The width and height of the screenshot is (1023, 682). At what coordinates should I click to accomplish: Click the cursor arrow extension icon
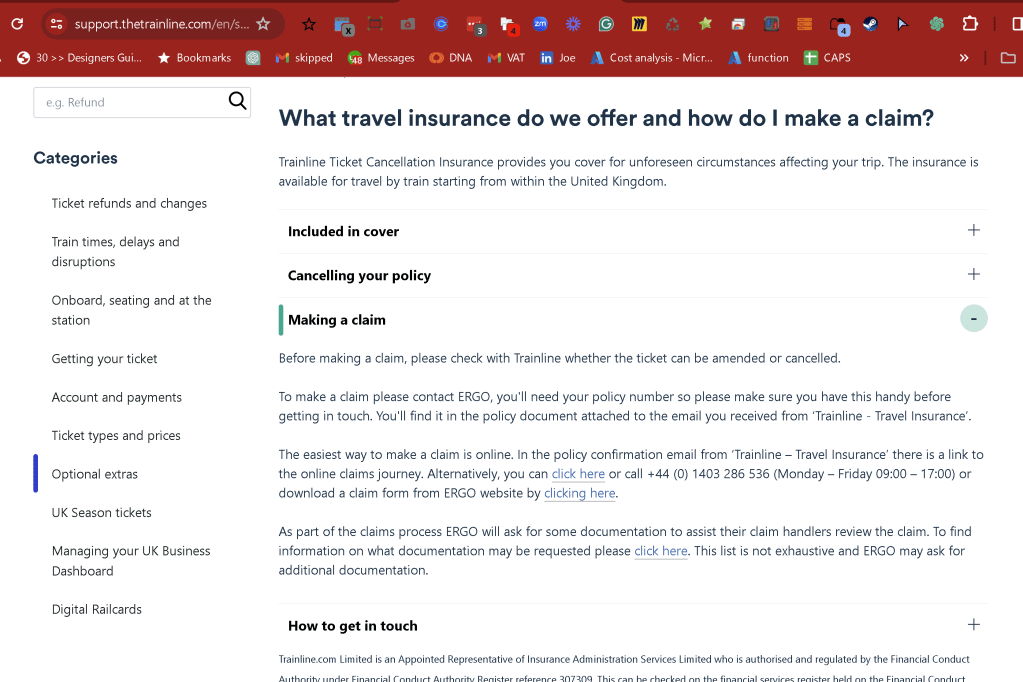click(x=903, y=24)
